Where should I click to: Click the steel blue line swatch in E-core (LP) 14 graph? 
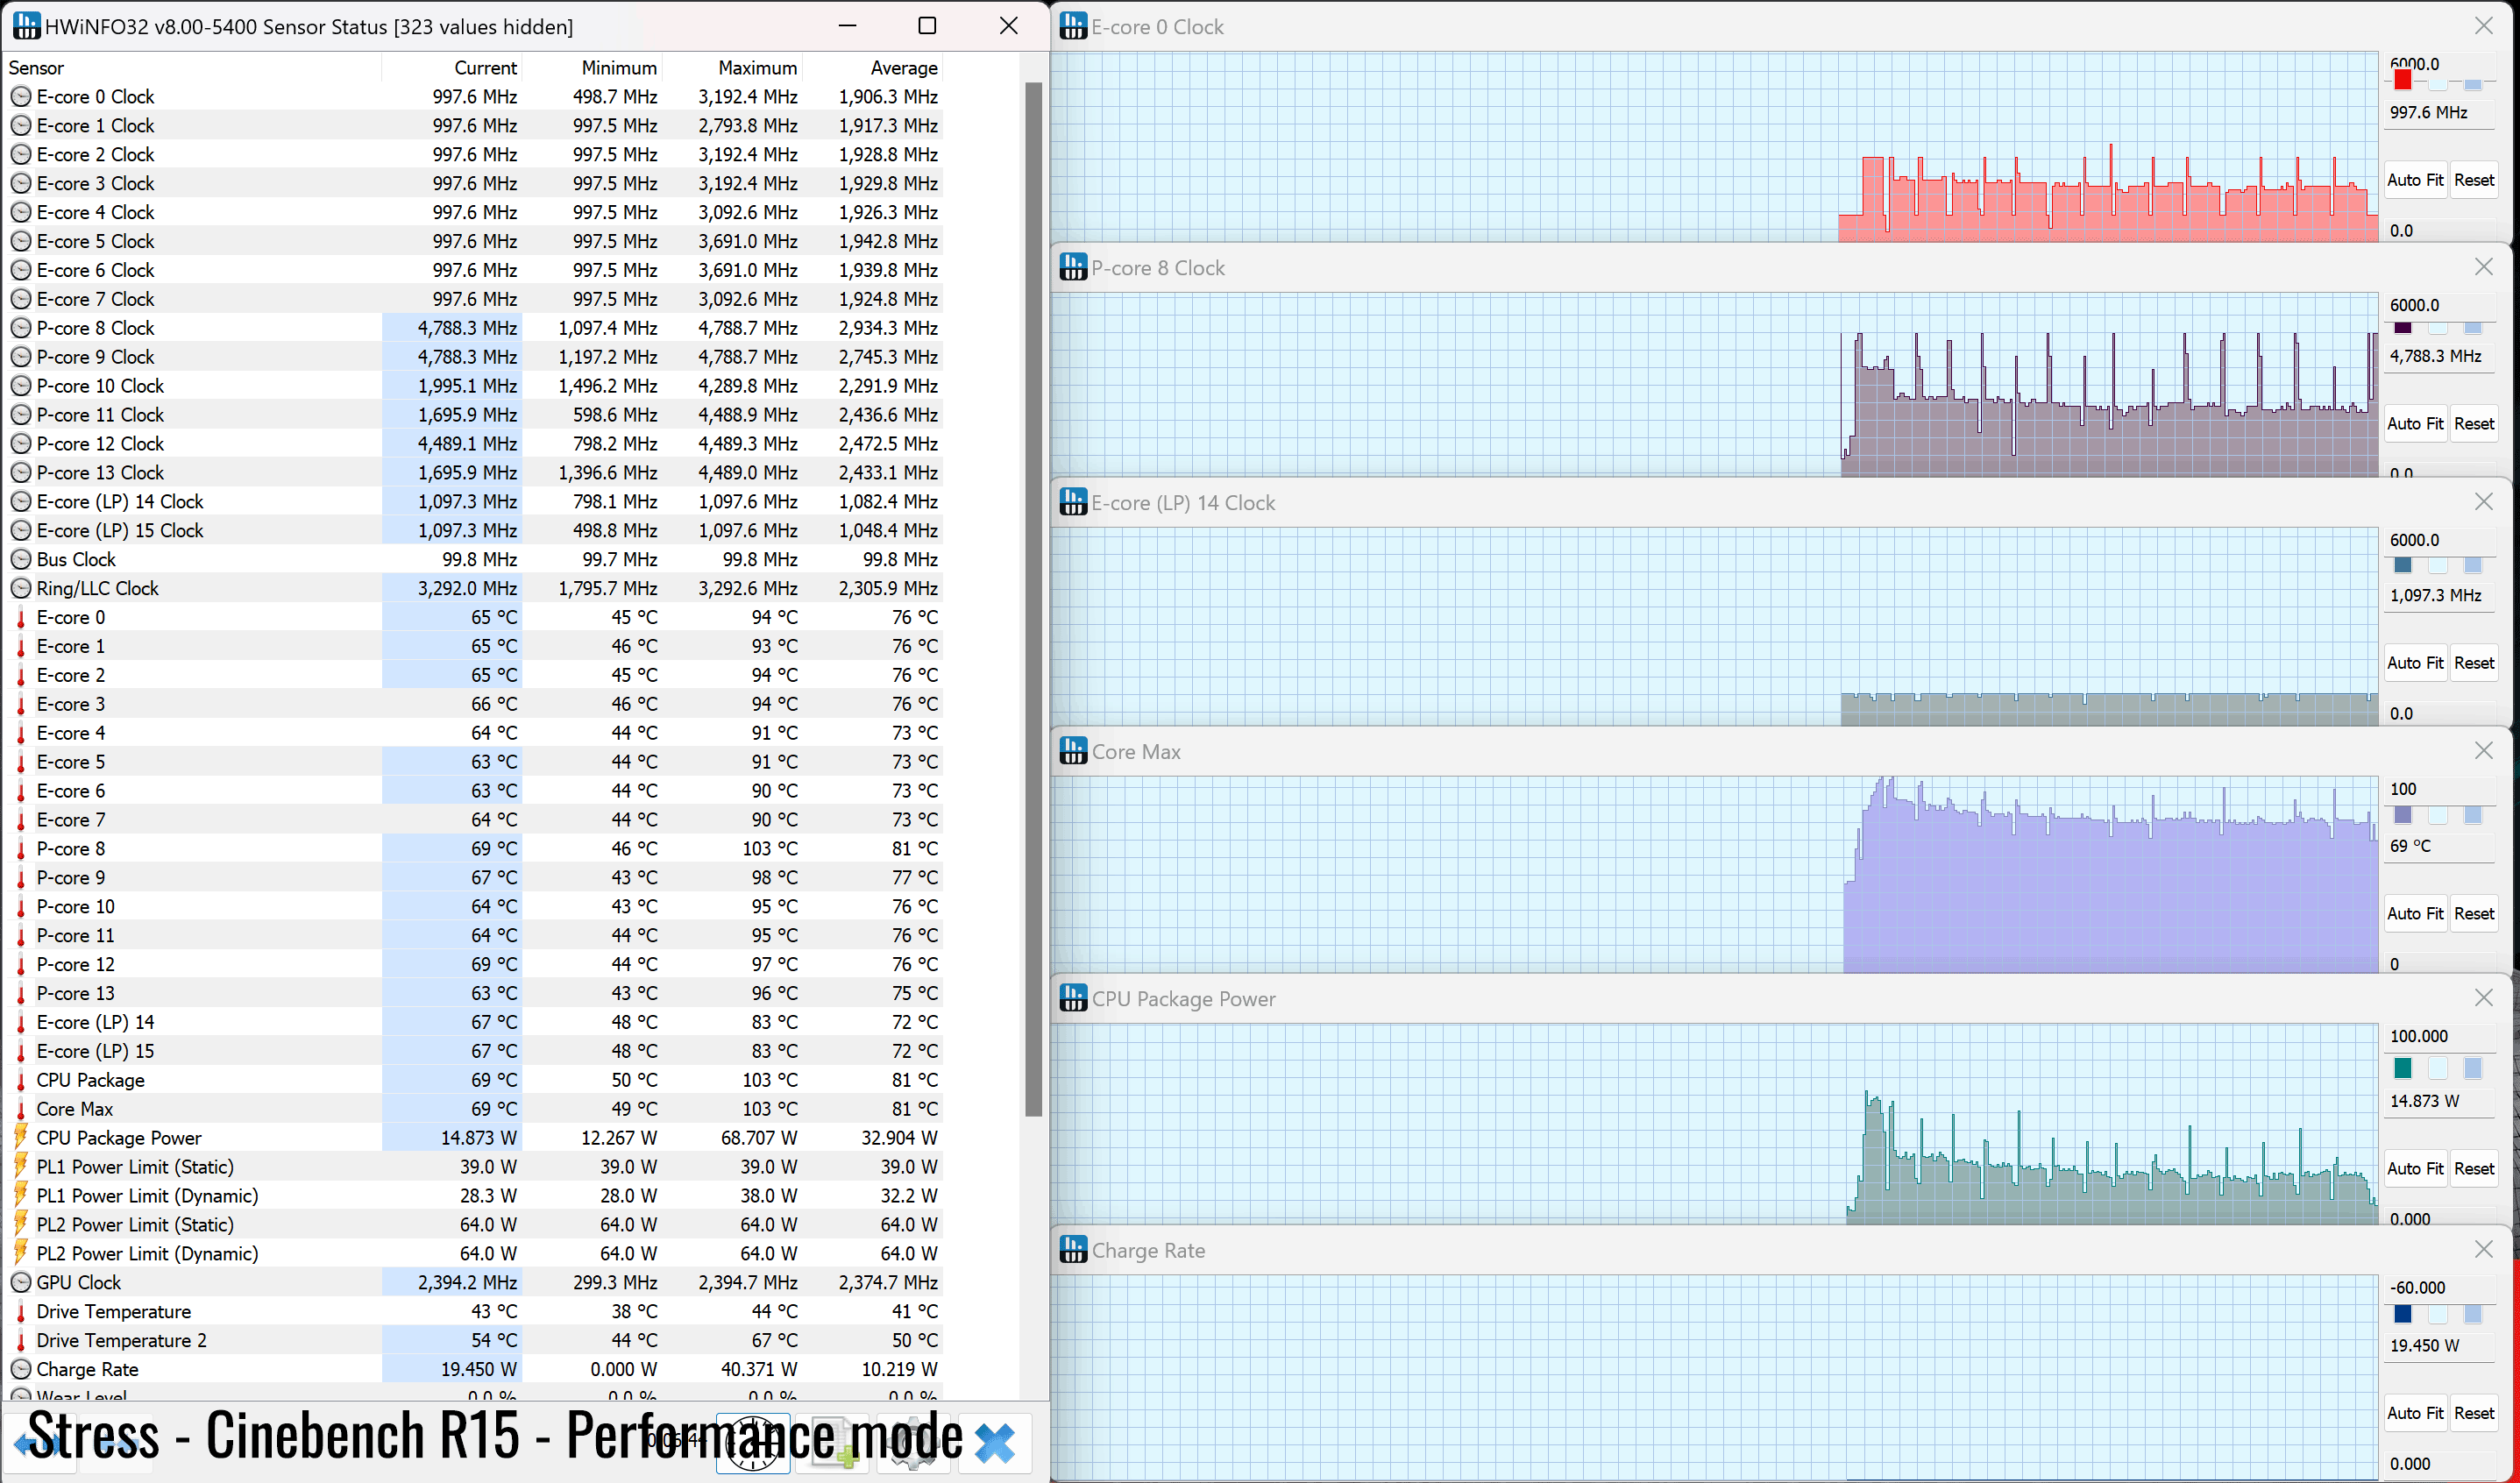click(x=2403, y=566)
